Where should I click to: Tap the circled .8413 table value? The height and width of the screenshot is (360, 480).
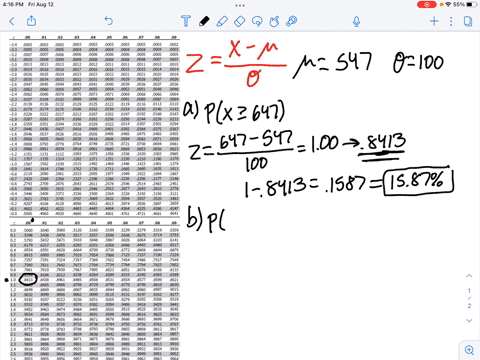click(x=28, y=279)
